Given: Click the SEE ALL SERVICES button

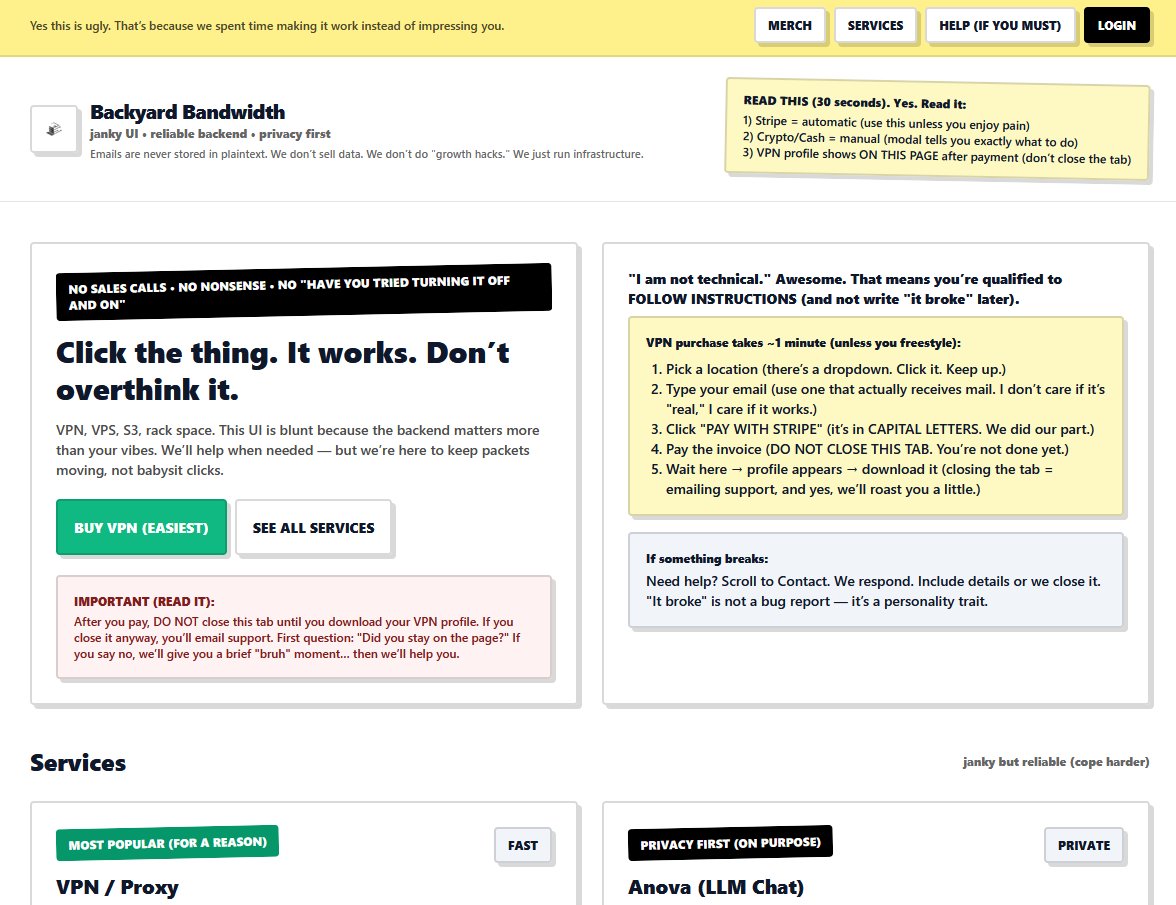Looking at the screenshot, I should (x=314, y=527).
